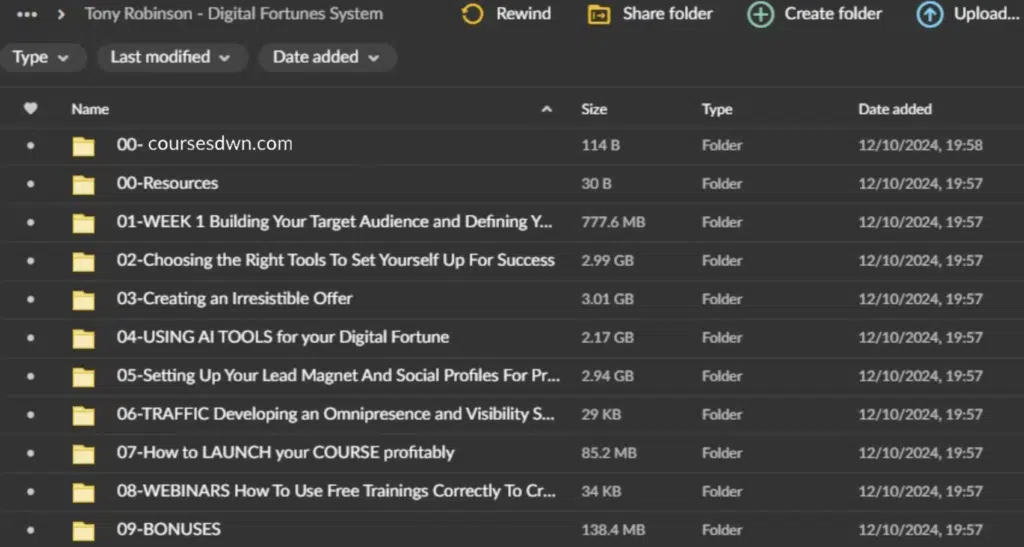Click the Upload arrow icon
The image size is (1024, 547).
click(x=929, y=14)
